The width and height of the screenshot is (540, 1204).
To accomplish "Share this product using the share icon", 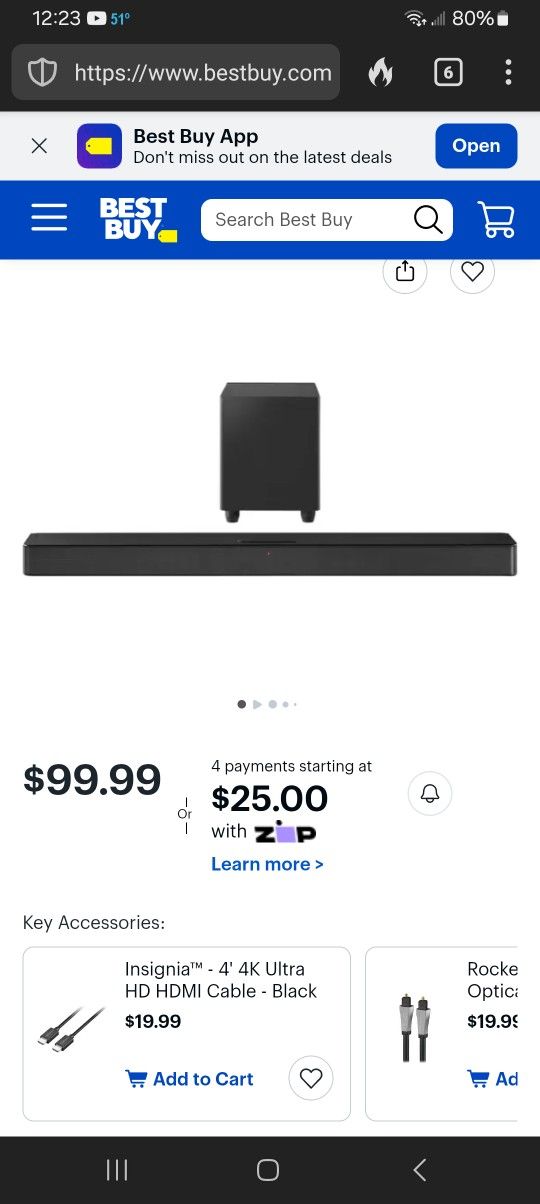I will point(405,271).
